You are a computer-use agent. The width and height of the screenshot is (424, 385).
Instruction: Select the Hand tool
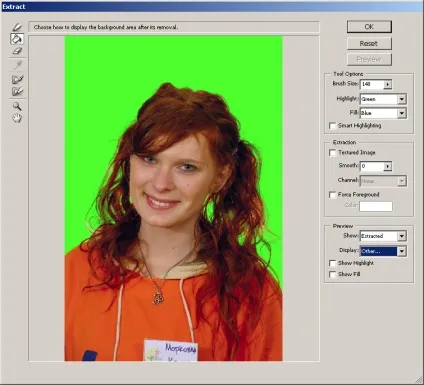click(17, 118)
